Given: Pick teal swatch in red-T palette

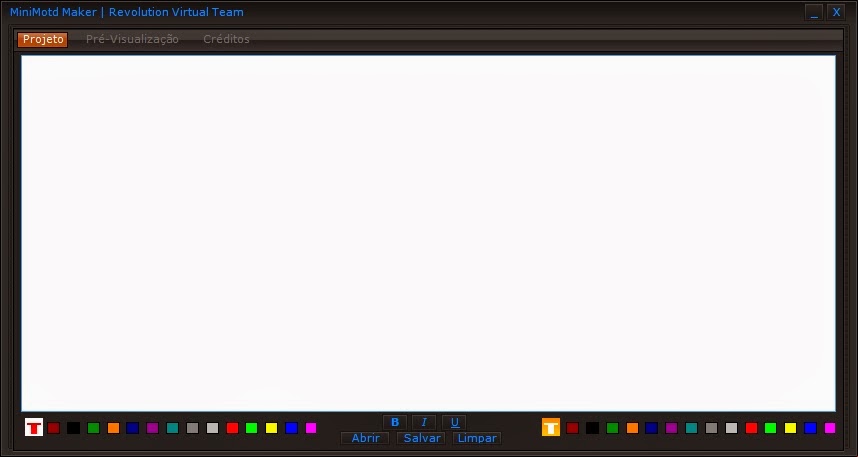Looking at the screenshot, I should [172, 428].
